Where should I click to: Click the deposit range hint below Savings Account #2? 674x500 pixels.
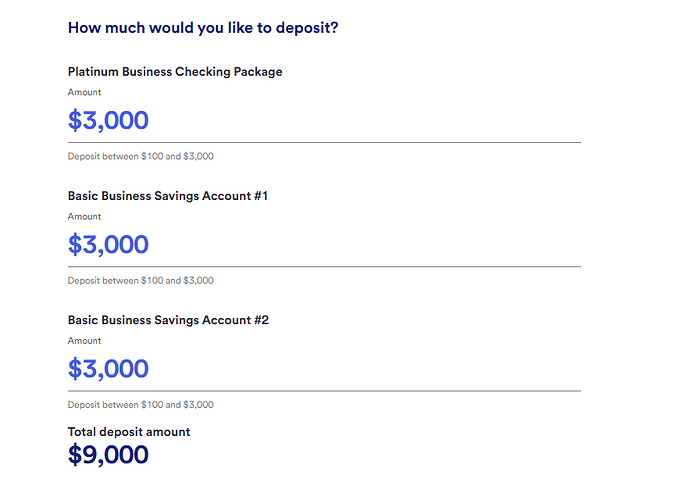click(x=140, y=405)
